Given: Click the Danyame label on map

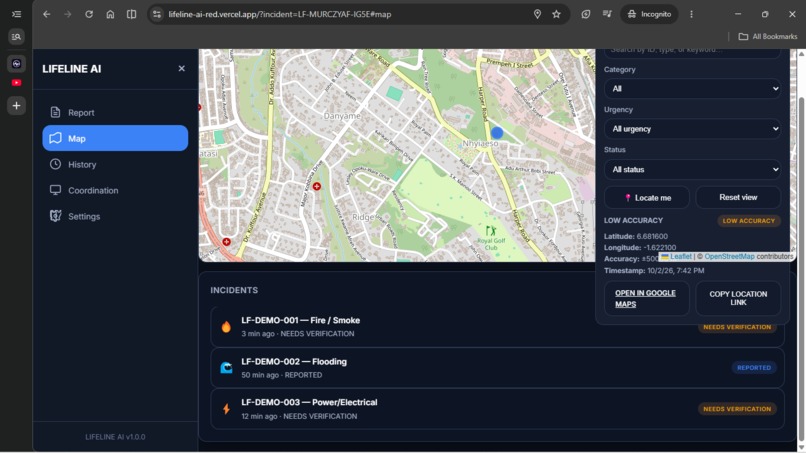Looking at the screenshot, I should [342, 116].
